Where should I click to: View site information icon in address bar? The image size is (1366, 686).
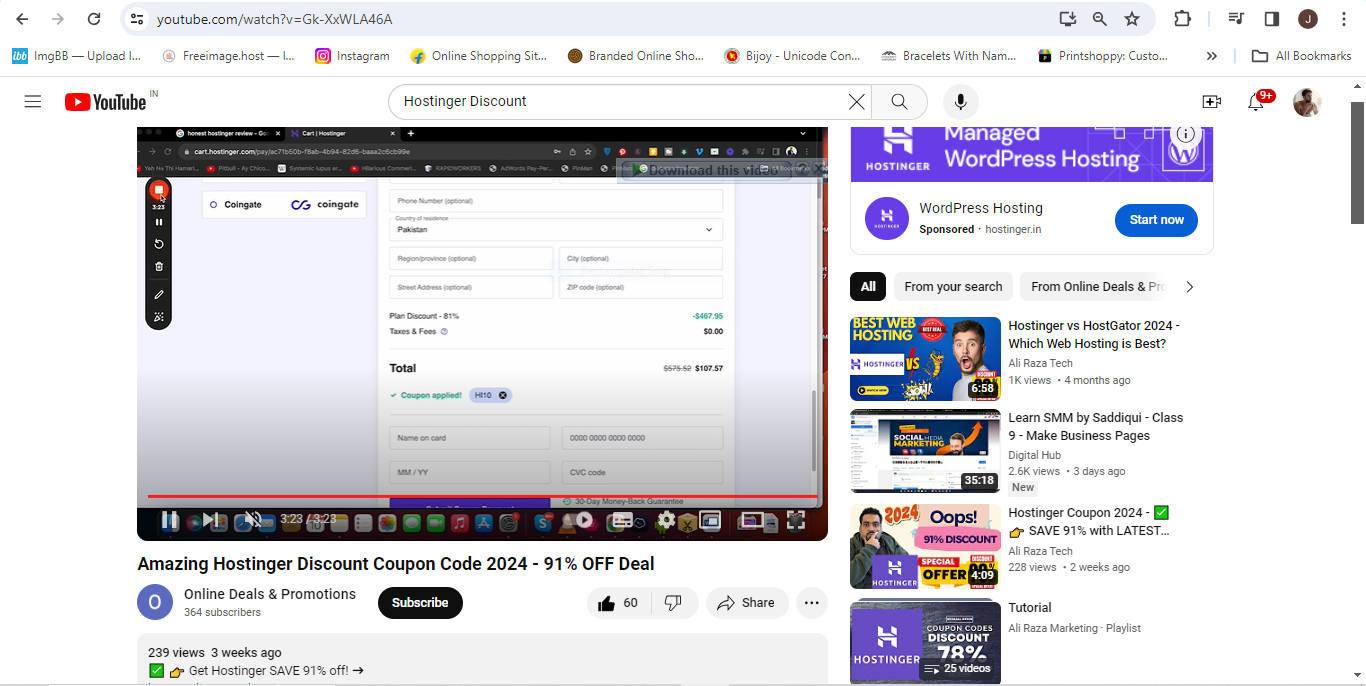click(137, 19)
